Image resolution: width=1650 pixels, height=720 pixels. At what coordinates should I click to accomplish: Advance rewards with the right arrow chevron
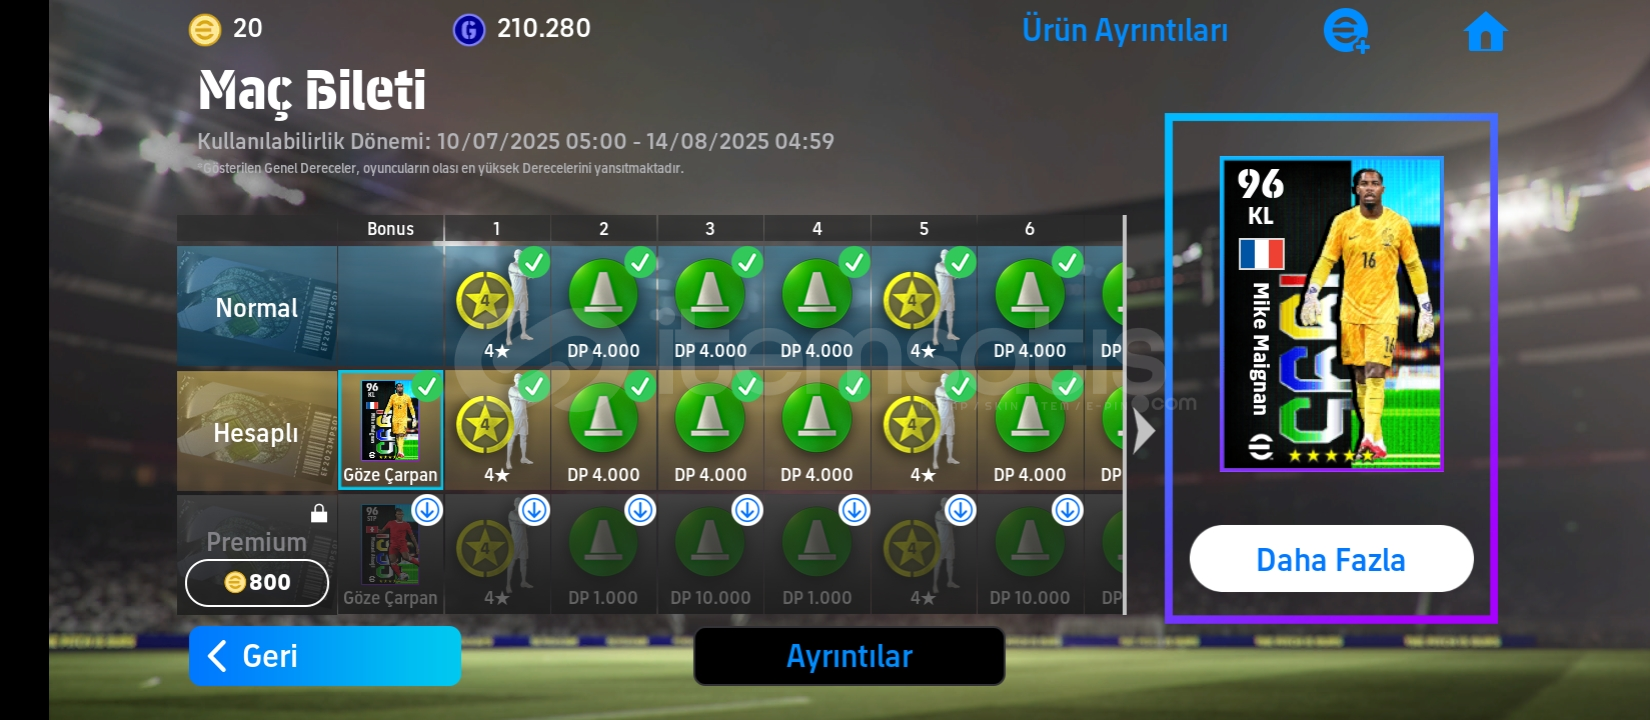coord(1144,431)
